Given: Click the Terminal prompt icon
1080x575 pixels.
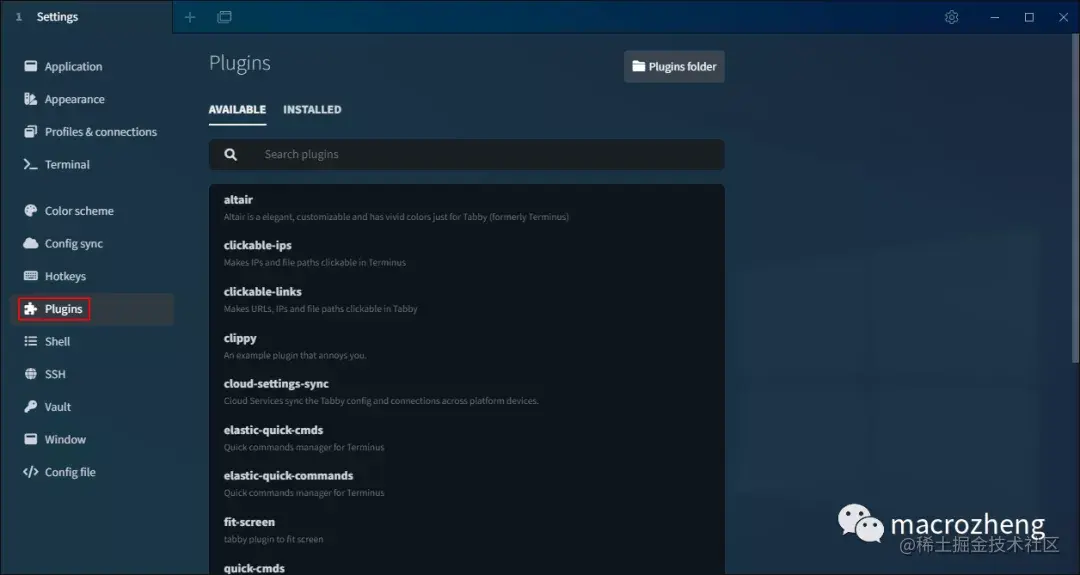Looking at the screenshot, I should pos(30,165).
